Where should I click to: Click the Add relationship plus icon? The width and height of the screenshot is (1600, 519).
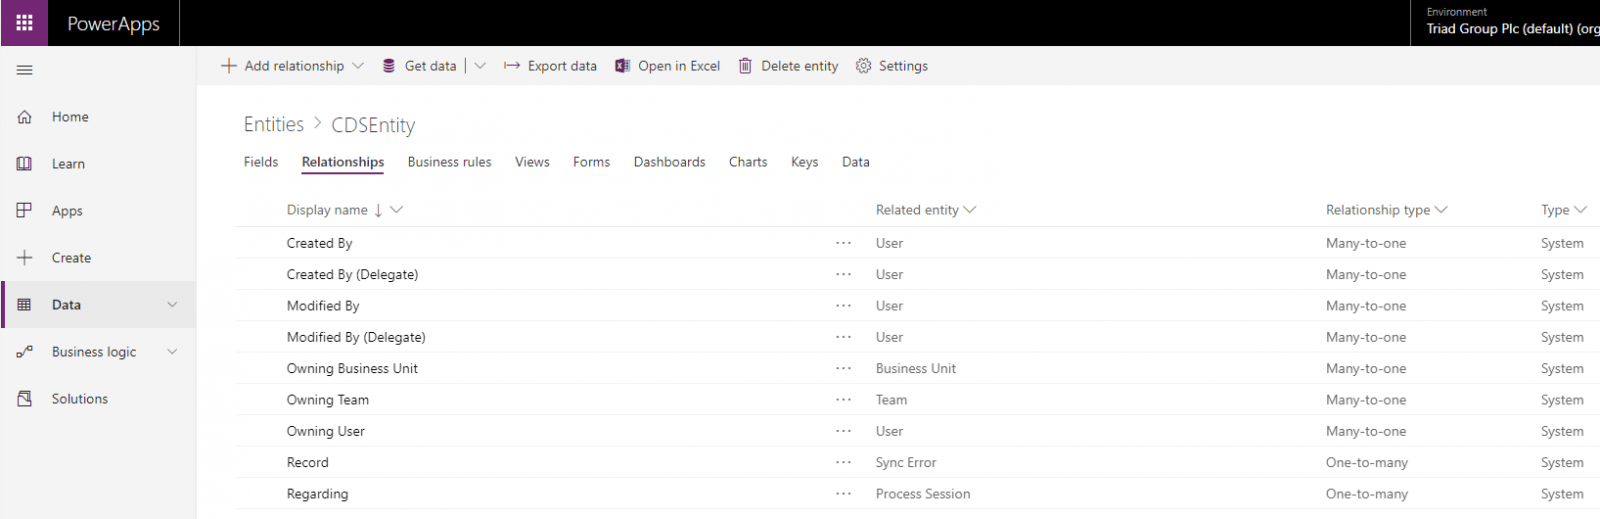(229, 66)
